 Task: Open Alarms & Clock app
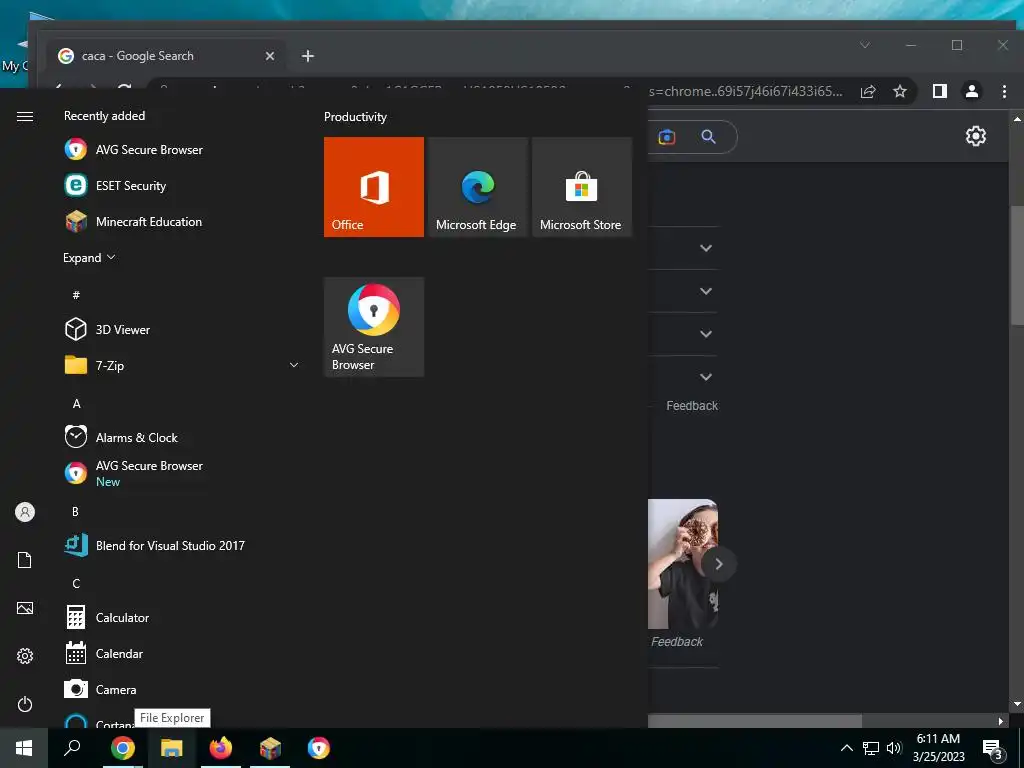tap(181, 438)
